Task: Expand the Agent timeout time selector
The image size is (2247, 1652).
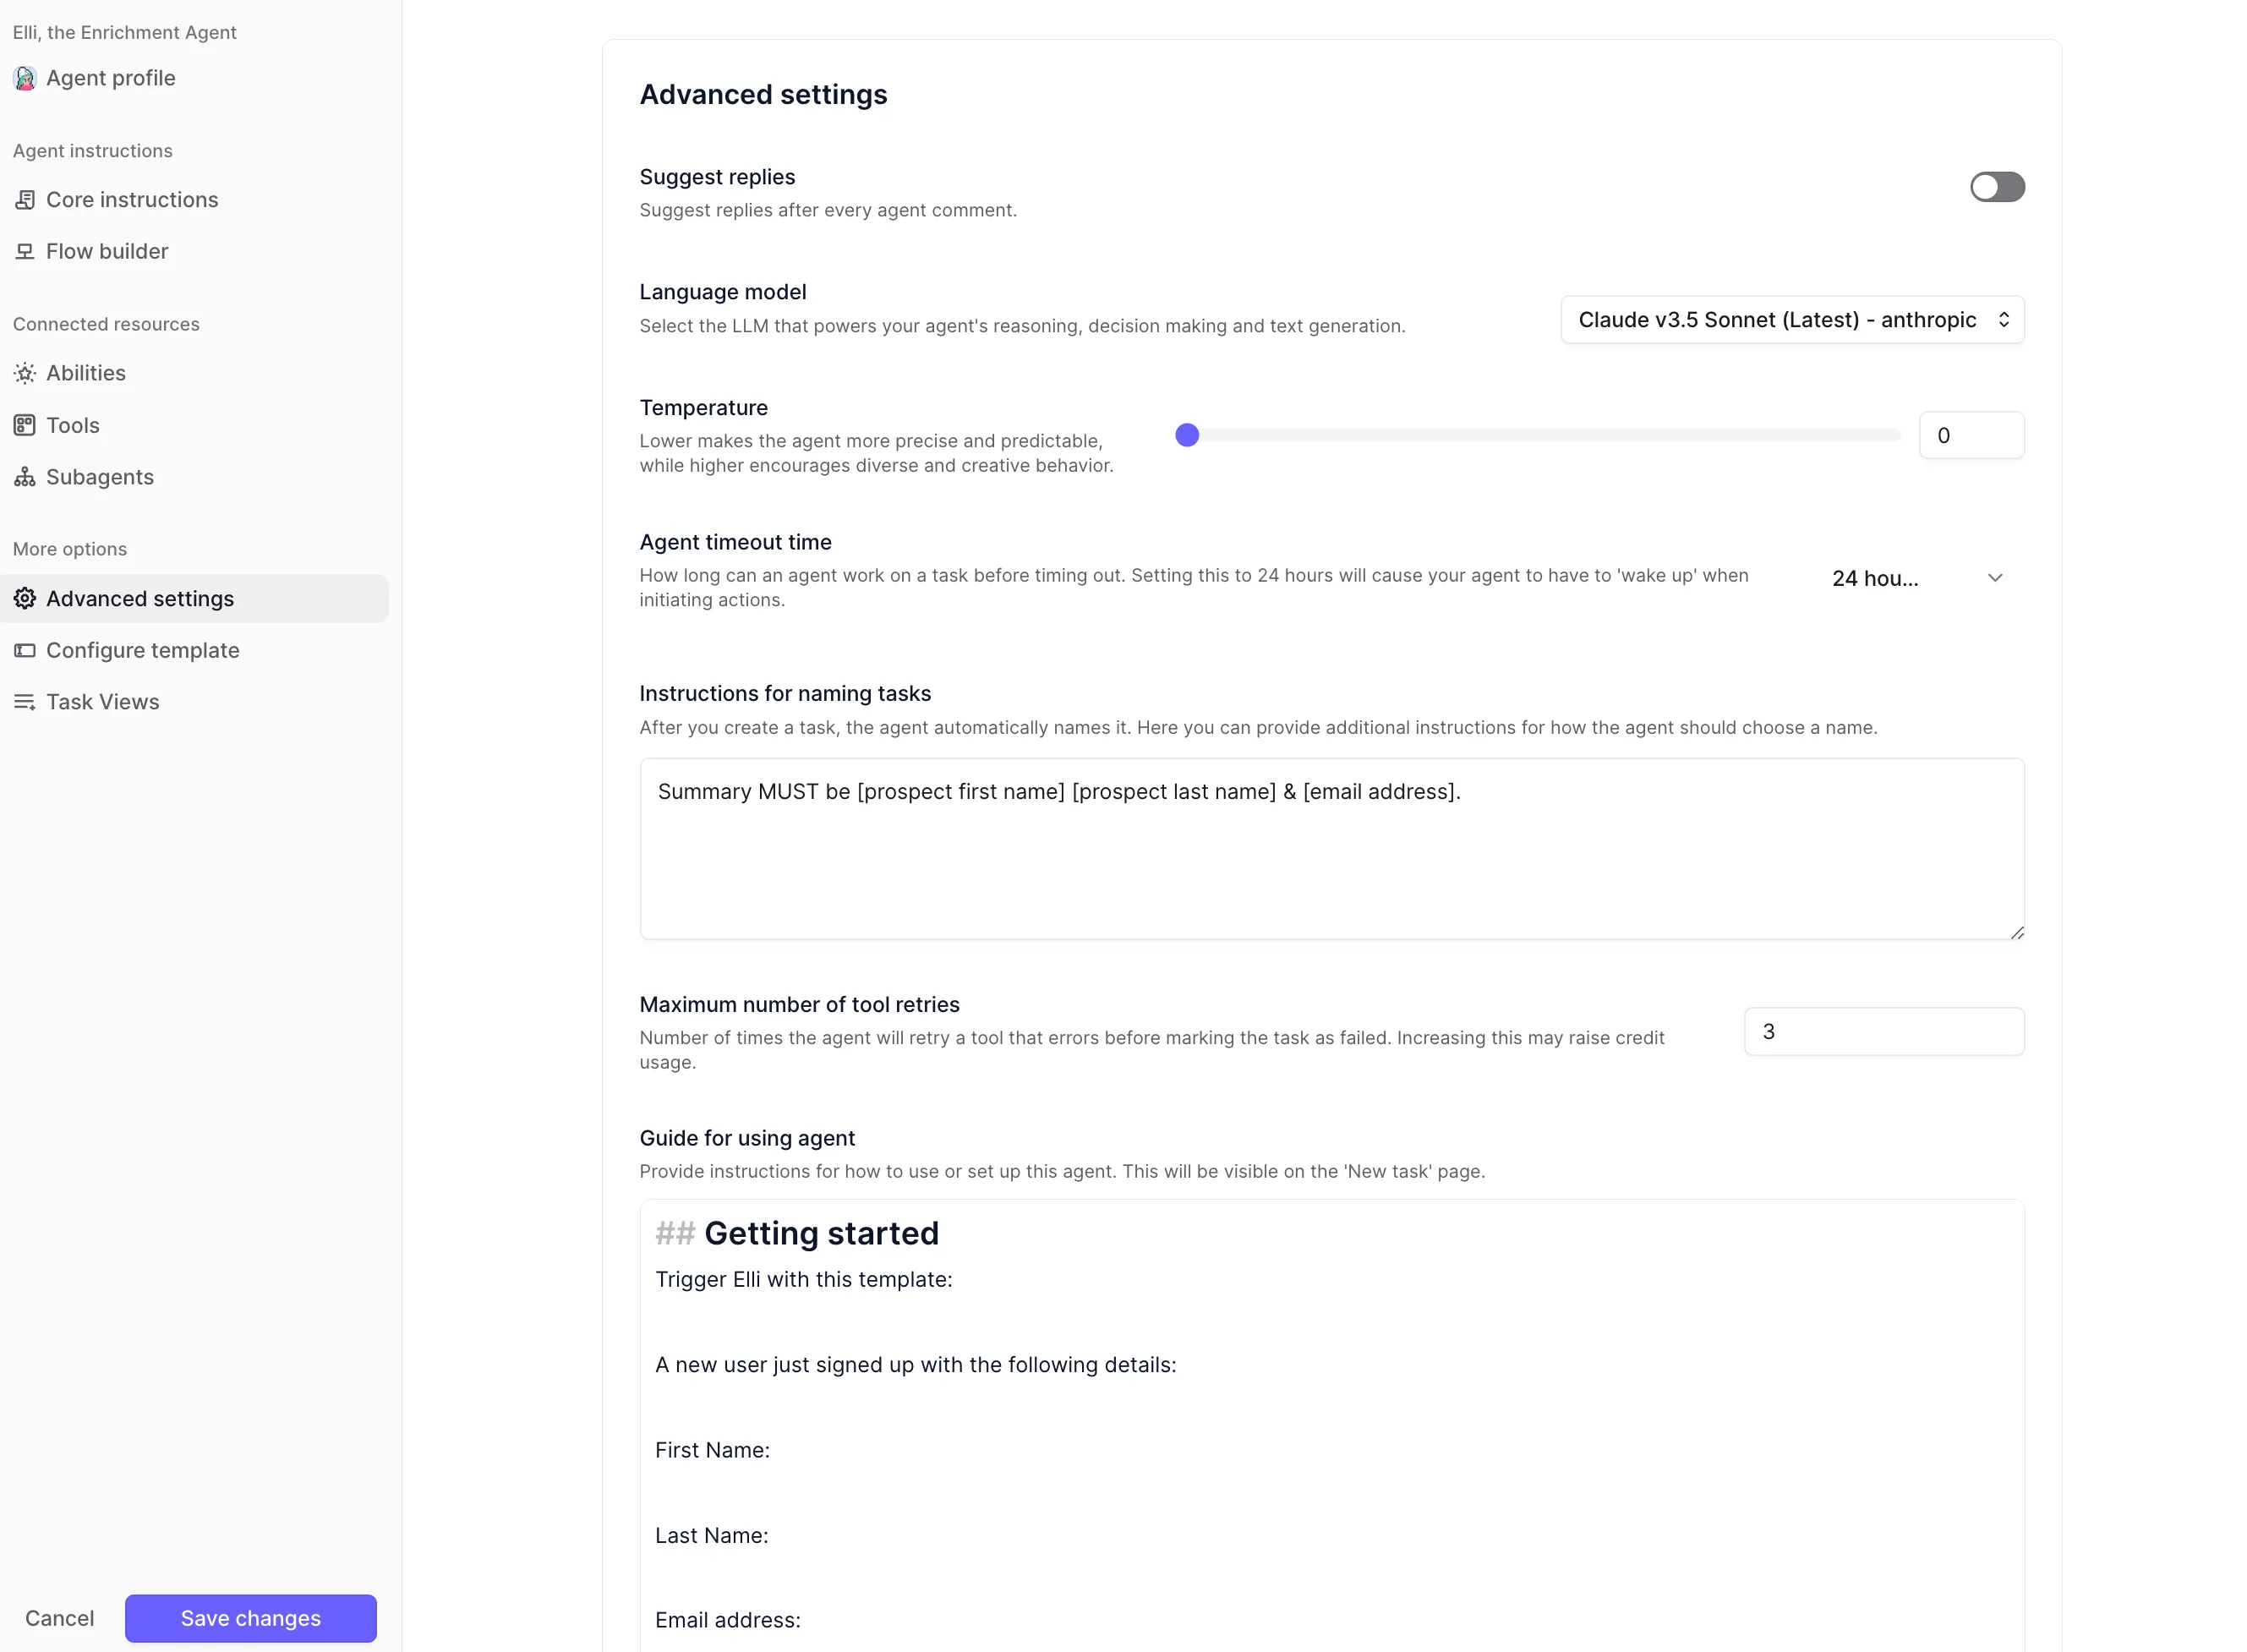Action: [x=1915, y=579]
